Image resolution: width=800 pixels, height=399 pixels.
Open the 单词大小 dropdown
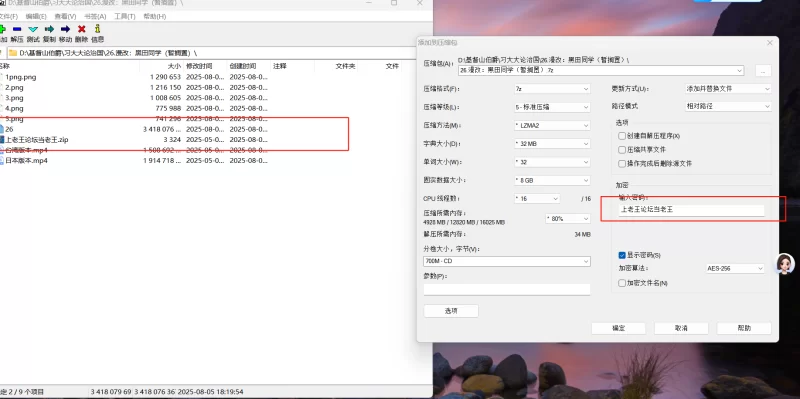552,162
